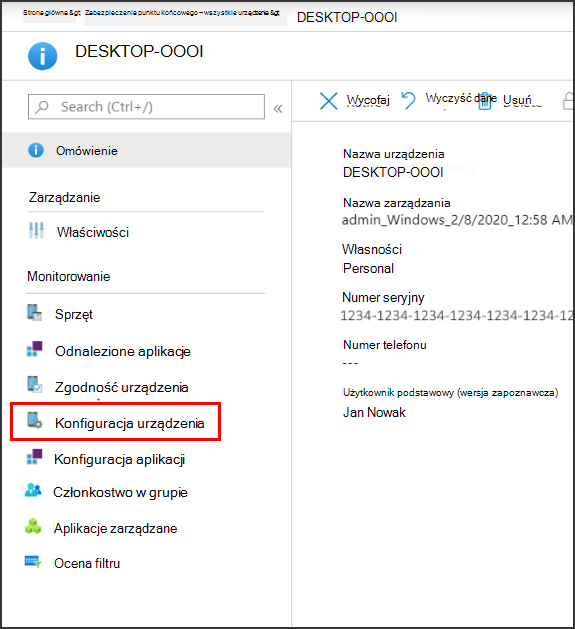The width and height of the screenshot is (575, 629).
Task: Open Konfiguracja aplikacji menu item
Action: (120, 459)
